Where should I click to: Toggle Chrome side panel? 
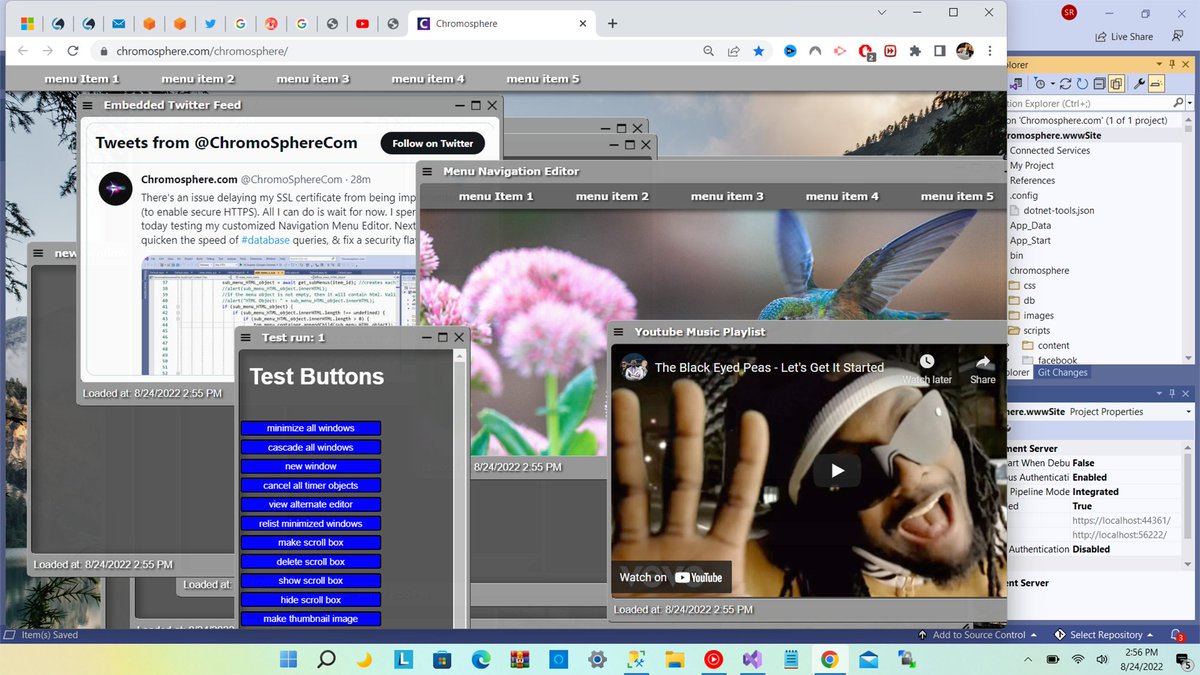click(940, 51)
